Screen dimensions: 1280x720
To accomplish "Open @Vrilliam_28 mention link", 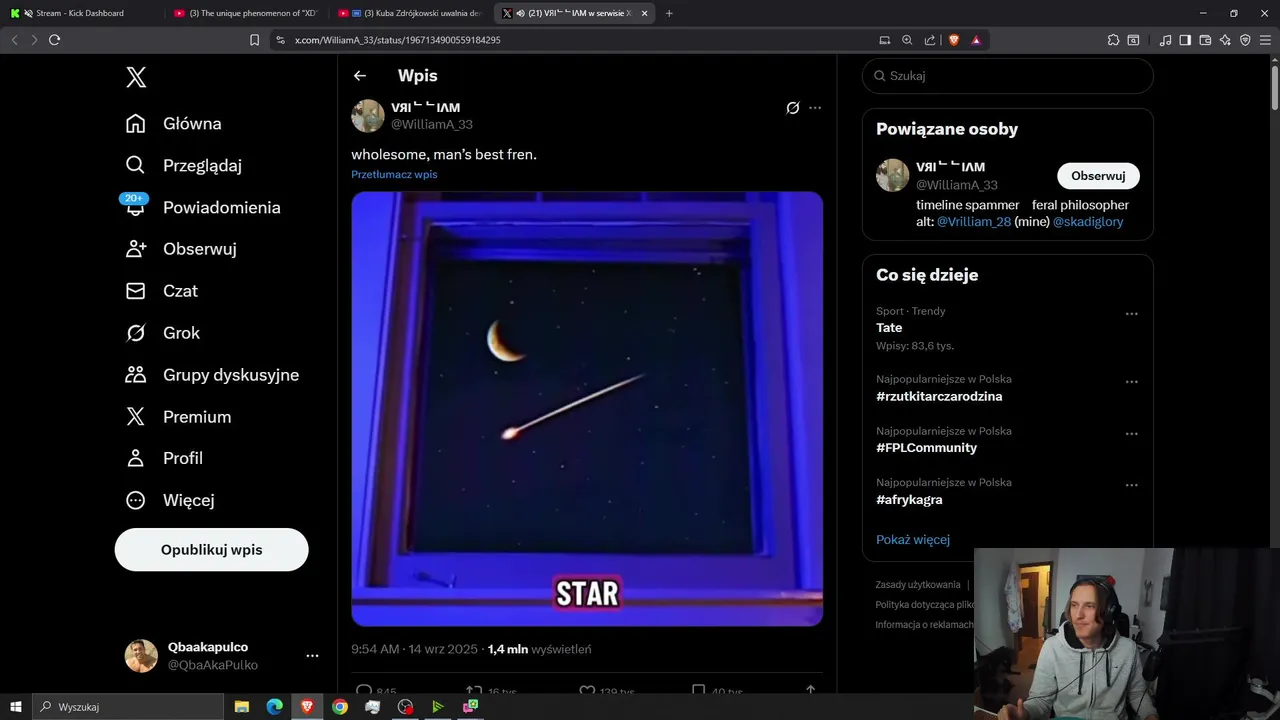I will [974, 222].
